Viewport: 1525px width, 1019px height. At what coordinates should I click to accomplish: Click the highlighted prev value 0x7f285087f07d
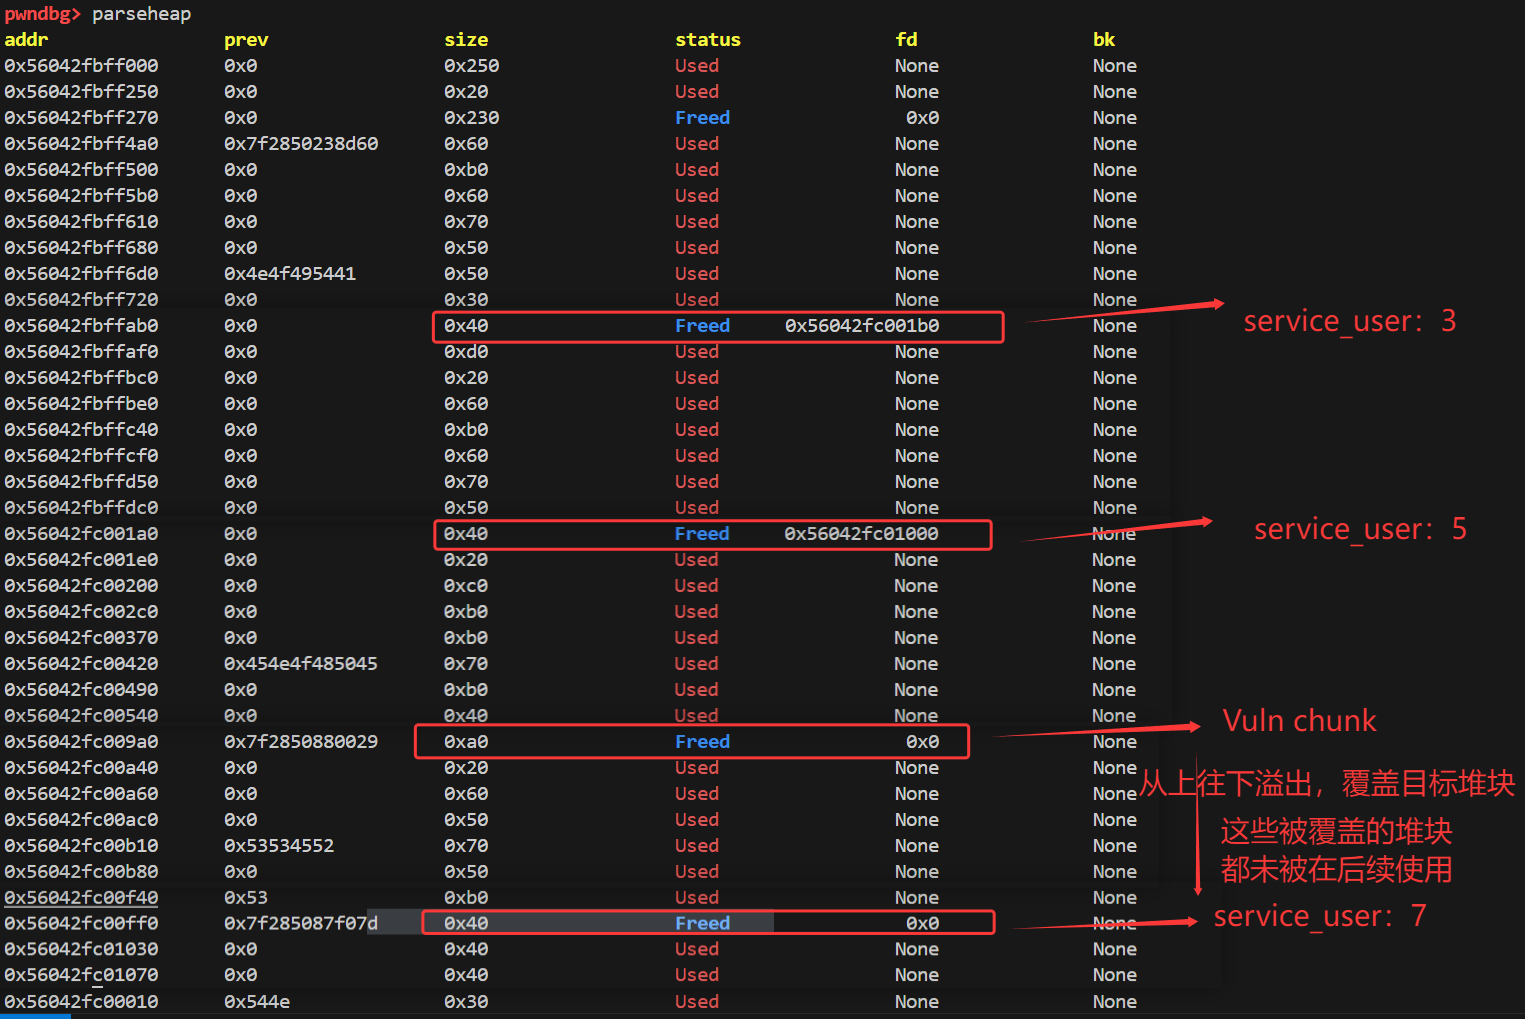(301, 923)
